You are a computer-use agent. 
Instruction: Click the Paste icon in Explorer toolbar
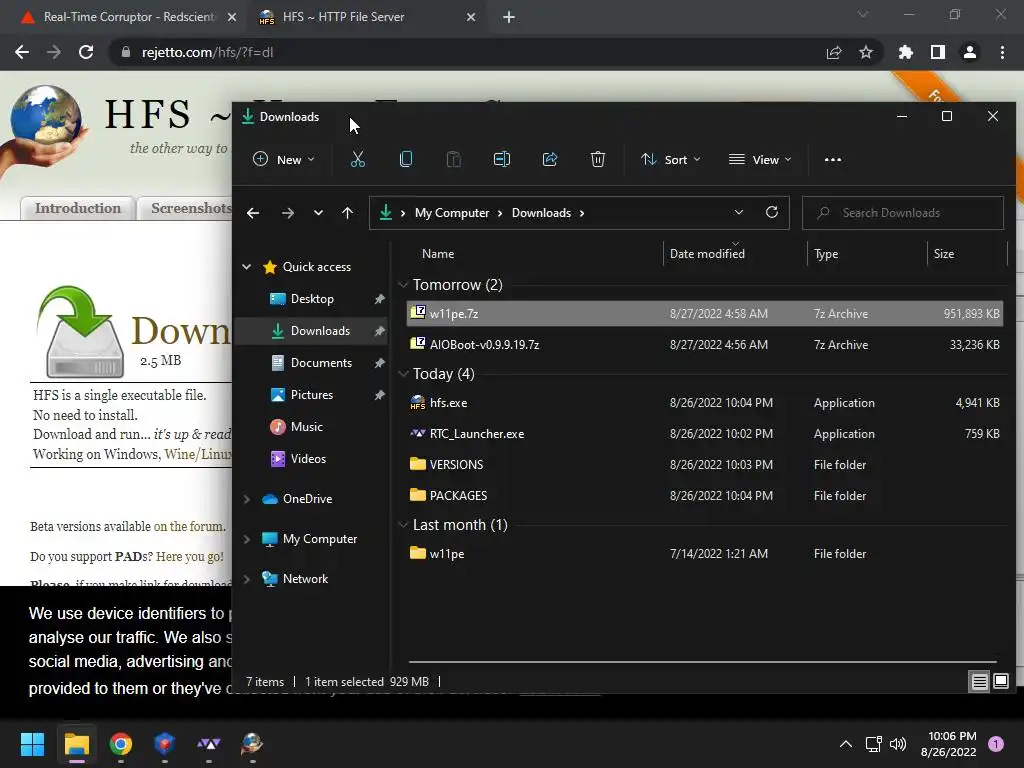(453, 159)
